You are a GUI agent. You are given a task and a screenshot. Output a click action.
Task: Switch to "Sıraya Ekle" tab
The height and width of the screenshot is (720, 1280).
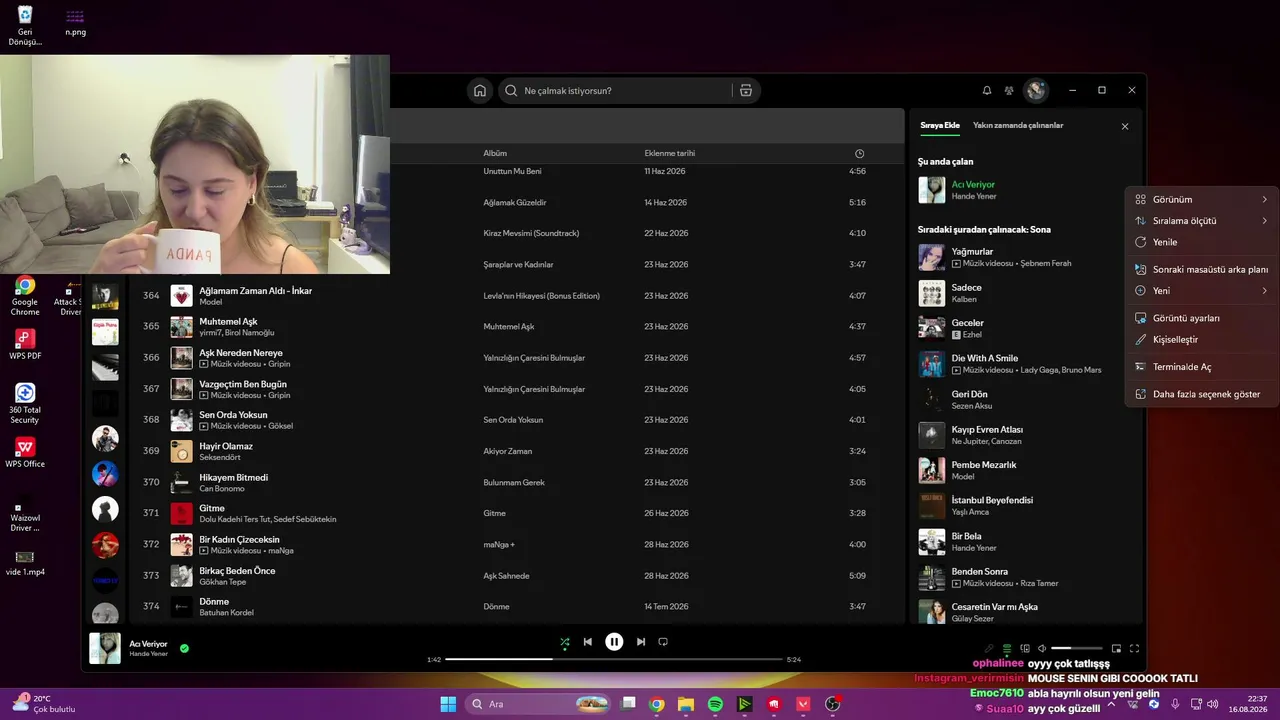click(940, 126)
